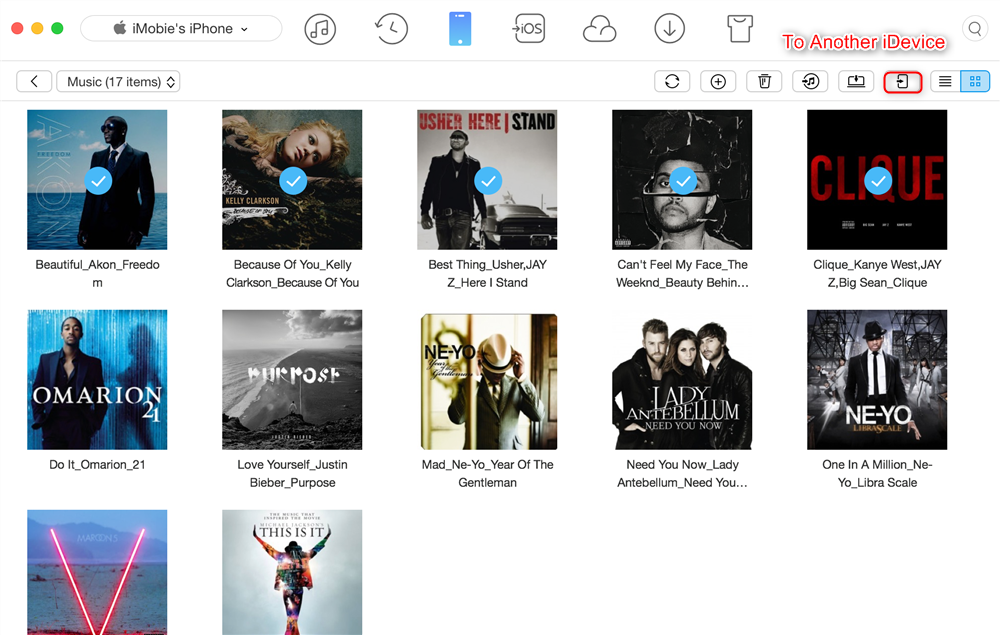The height and width of the screenshot is (635, 1000).
Task: Open the backup history clock icon
Action: point(391,29)
